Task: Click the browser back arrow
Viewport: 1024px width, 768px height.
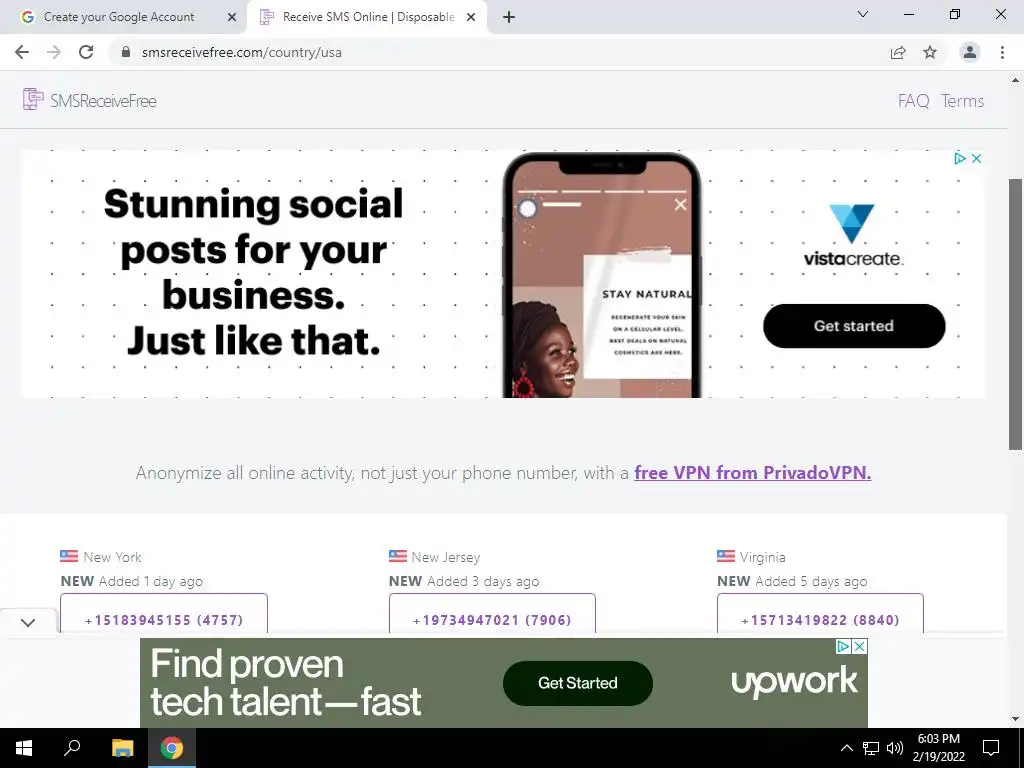Action: tap(22, 52)
